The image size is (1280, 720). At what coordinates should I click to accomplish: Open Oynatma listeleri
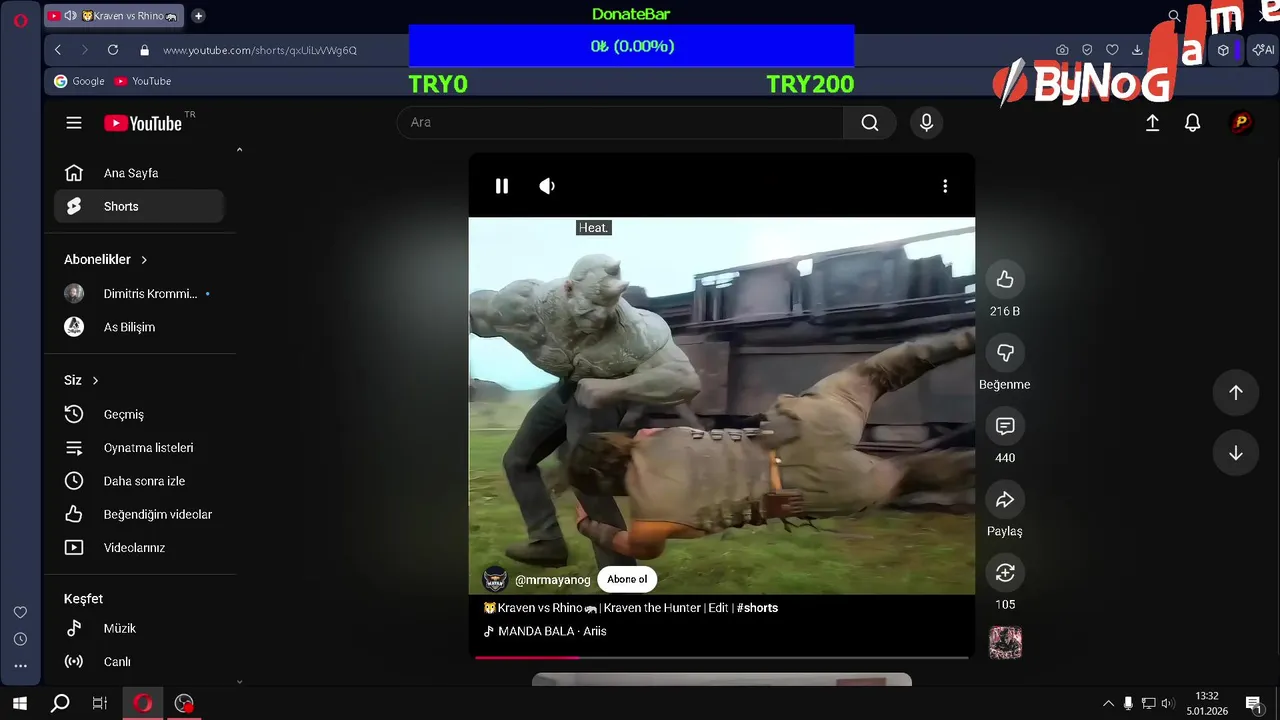139,448
